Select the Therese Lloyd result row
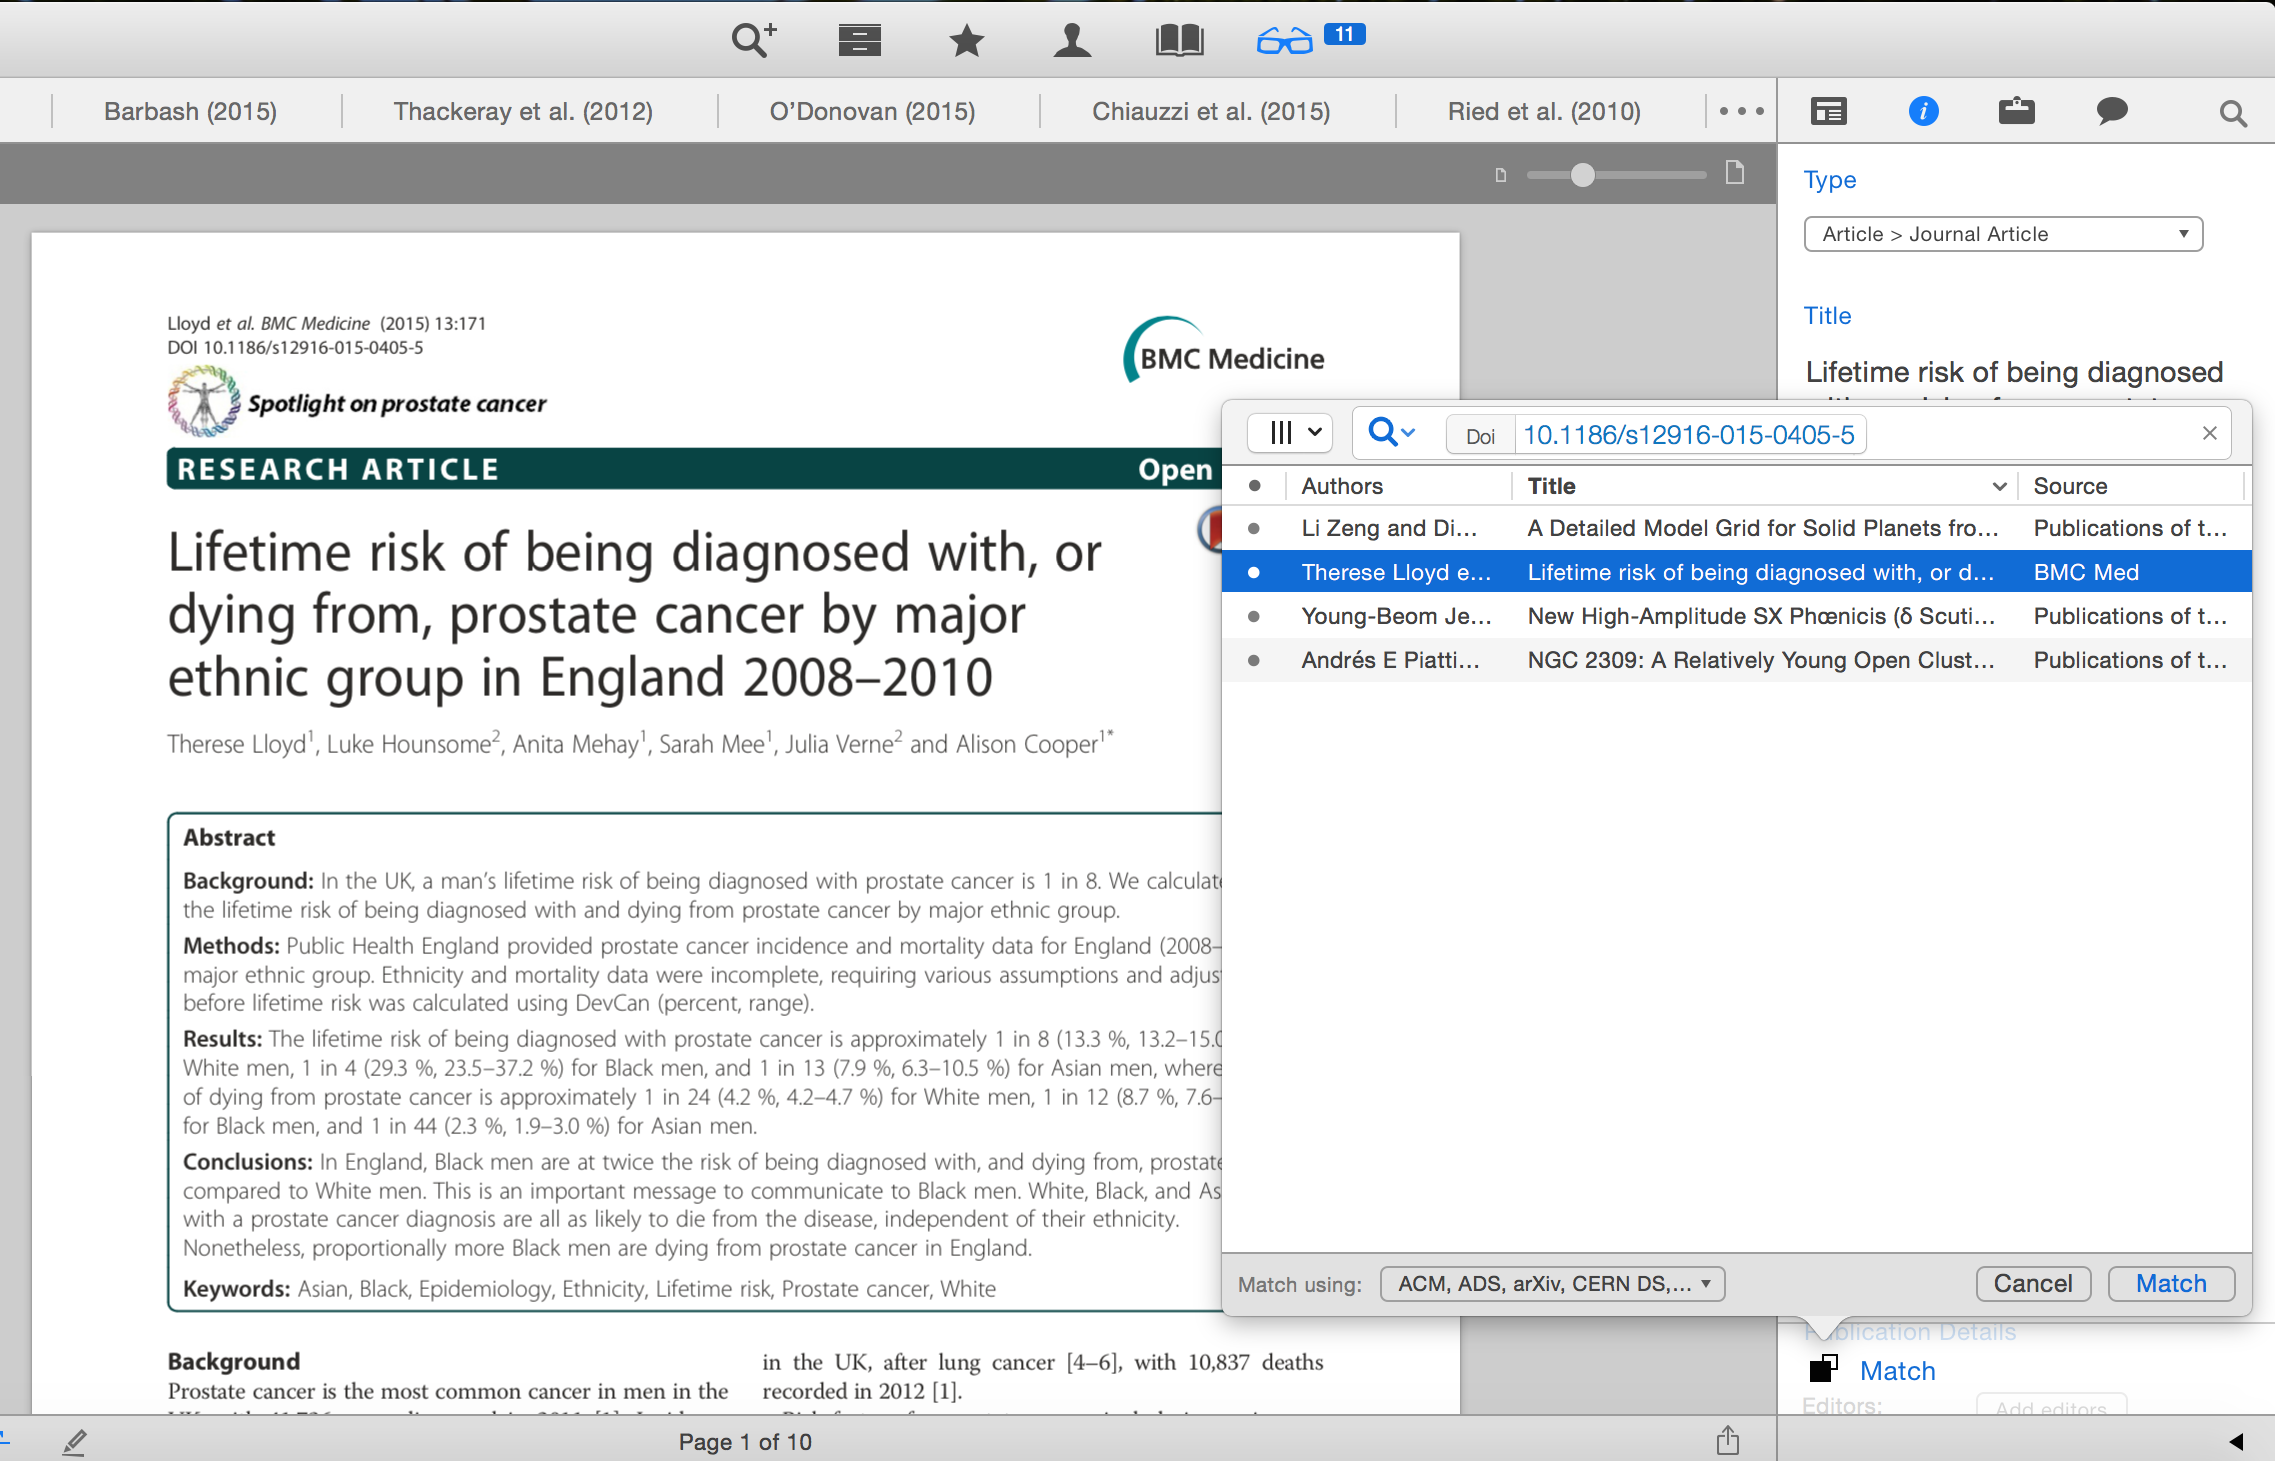 (1737, 572)
